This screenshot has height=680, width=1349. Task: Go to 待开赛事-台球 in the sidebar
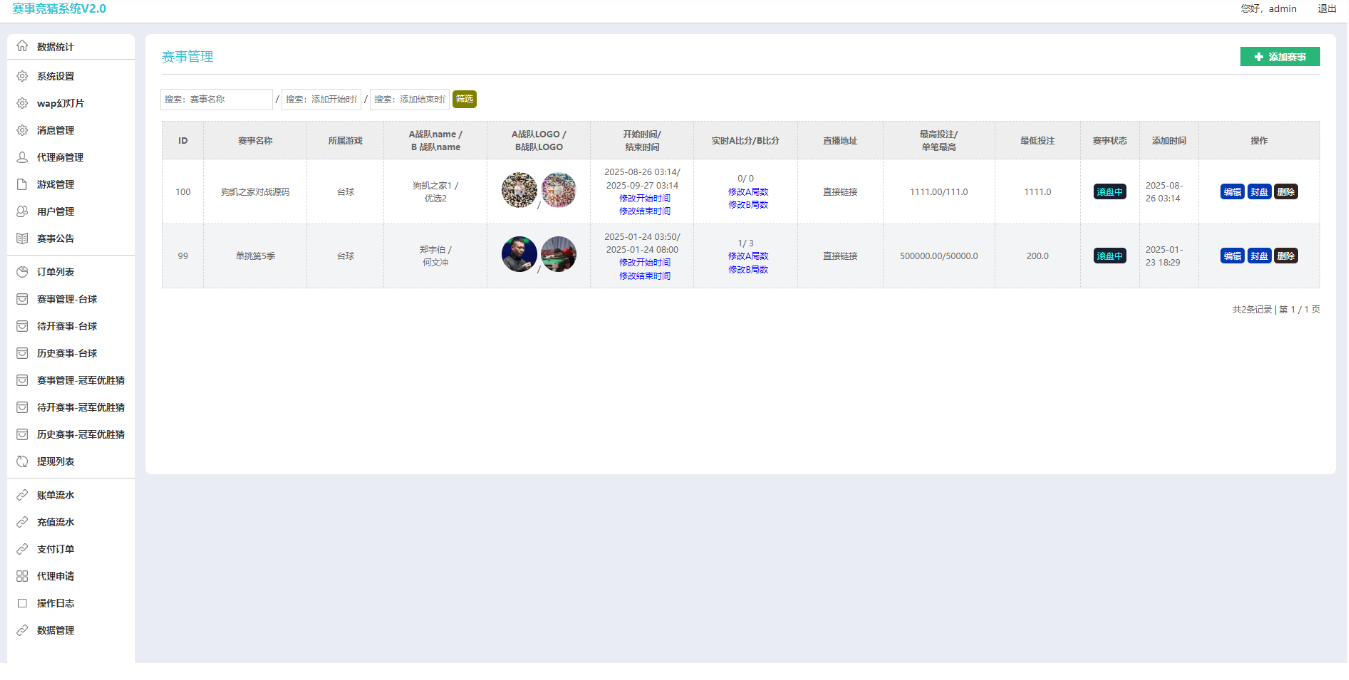click(x=66, y=326)
